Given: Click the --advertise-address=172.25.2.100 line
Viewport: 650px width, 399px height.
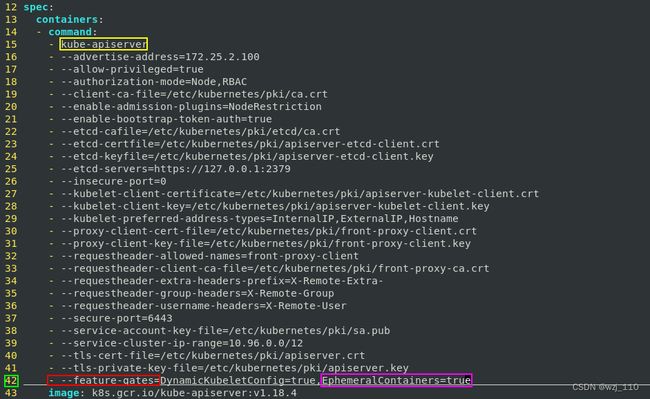Looking at the screenshot, I should click(160, 57).
